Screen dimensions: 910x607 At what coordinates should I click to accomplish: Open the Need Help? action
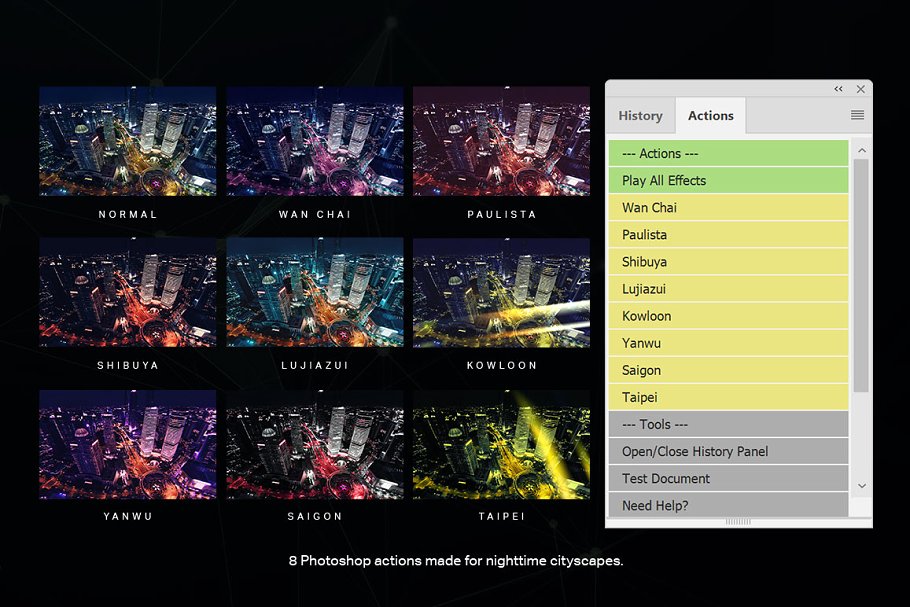pyautogui.click(x=728, y=505)
